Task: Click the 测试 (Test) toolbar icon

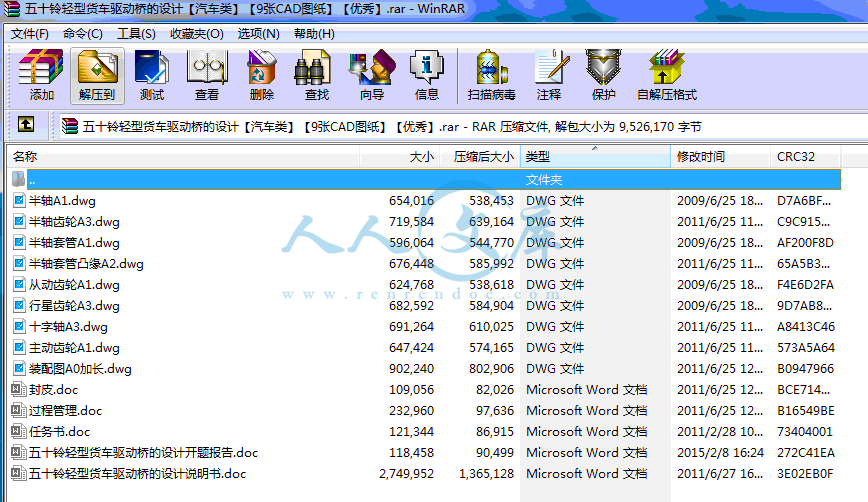Action: click(152, 75)
